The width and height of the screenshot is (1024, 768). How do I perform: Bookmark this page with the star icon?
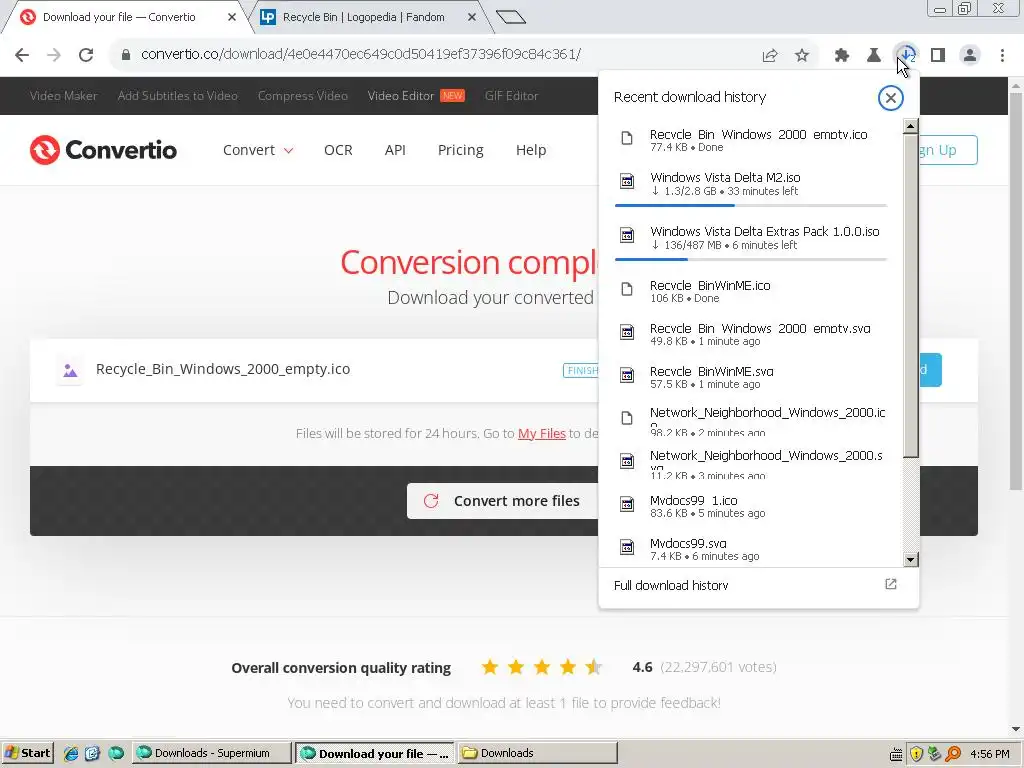pos(802,56)
